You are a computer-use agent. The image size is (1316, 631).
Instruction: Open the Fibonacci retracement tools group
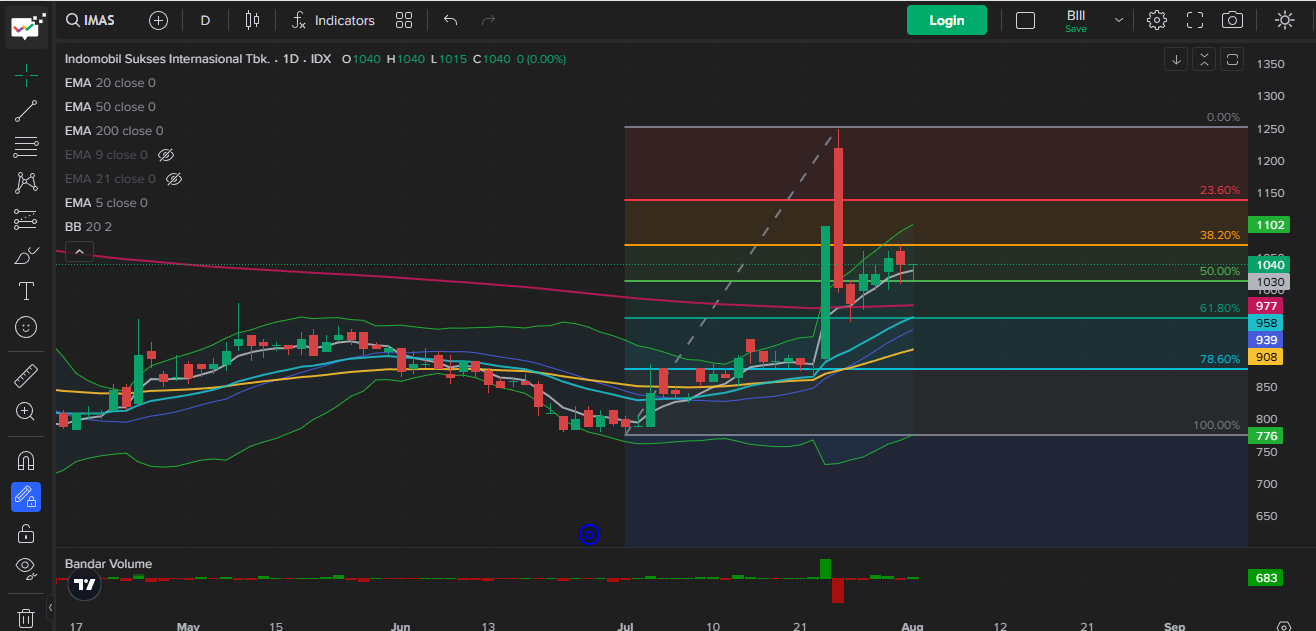27,147
